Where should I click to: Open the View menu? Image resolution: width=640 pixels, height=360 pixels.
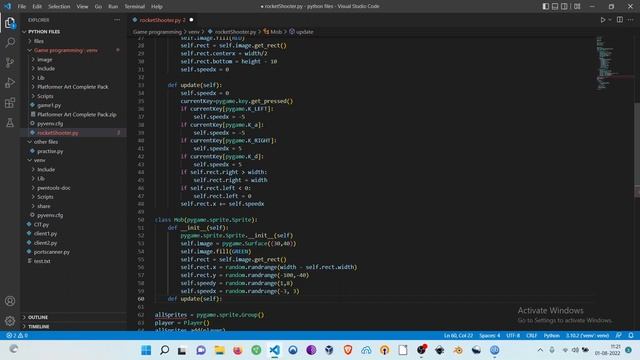(82, 6)
